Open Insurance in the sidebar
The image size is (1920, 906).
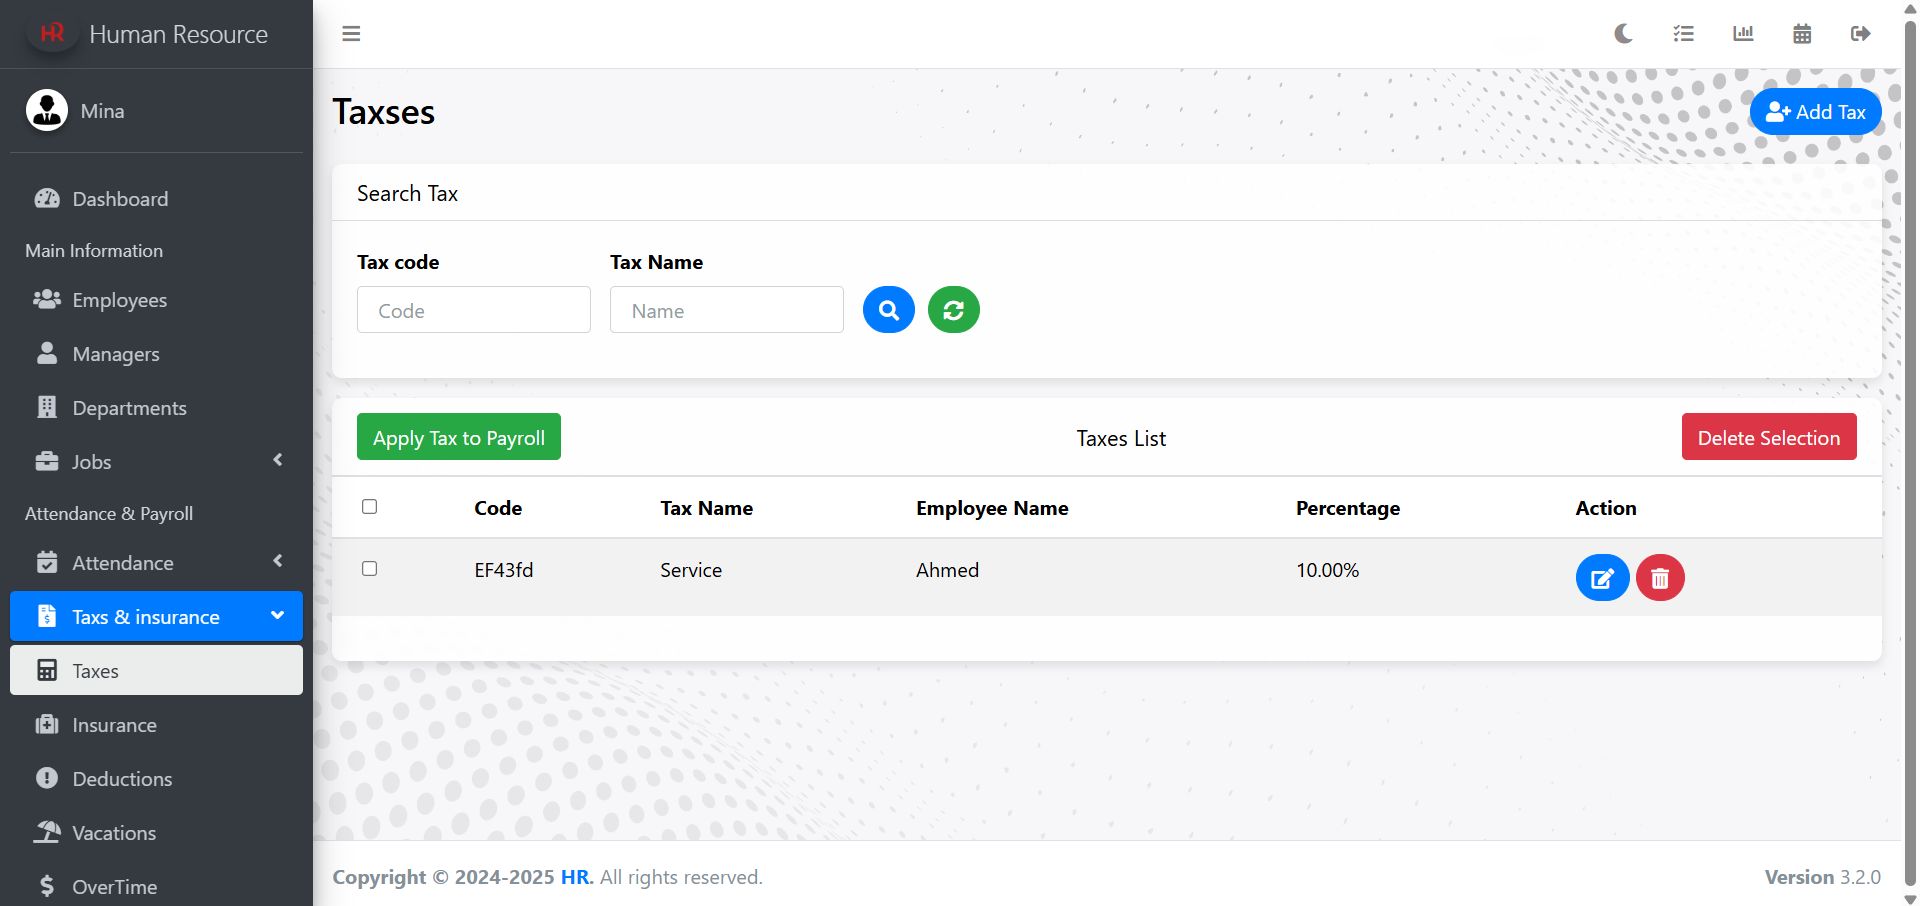[x=156, y=725]
